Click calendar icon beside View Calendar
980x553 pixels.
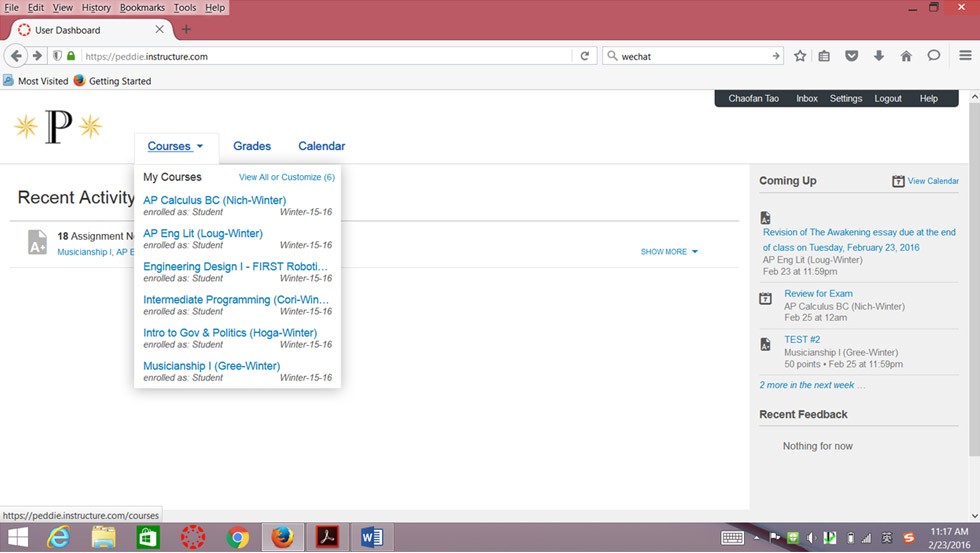coord(898,181)
